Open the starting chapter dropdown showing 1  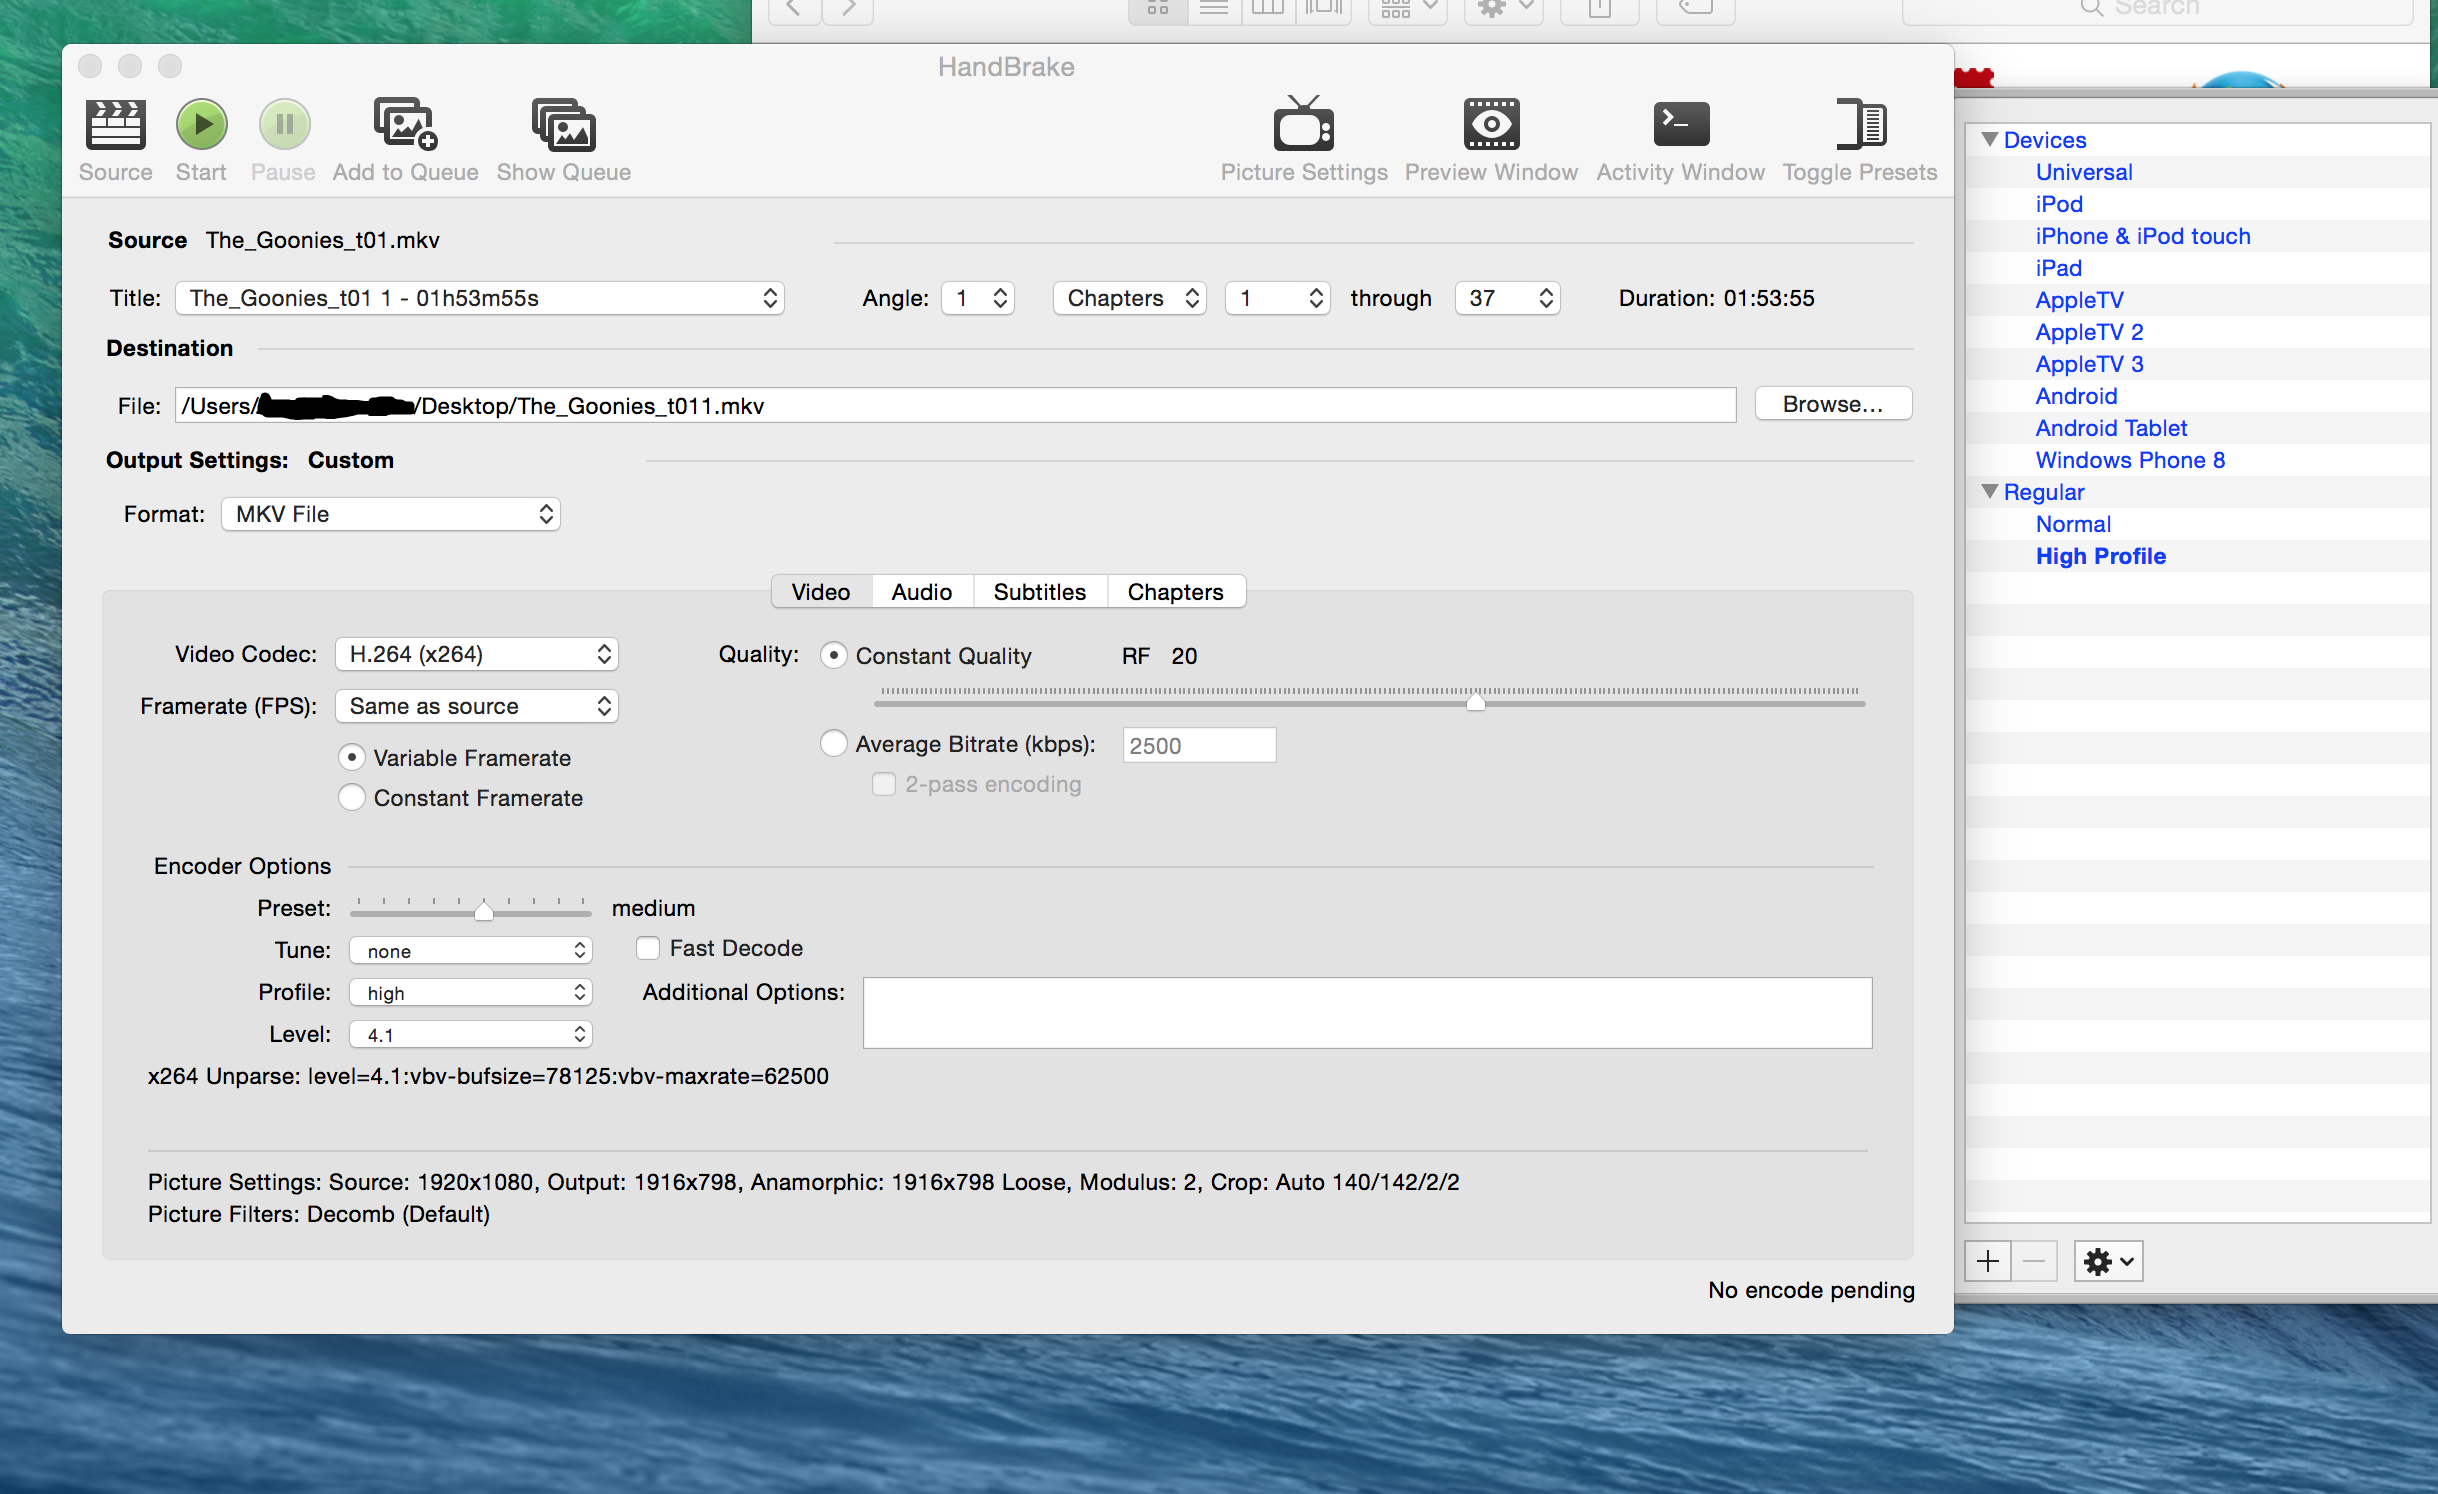(1278, 298)
